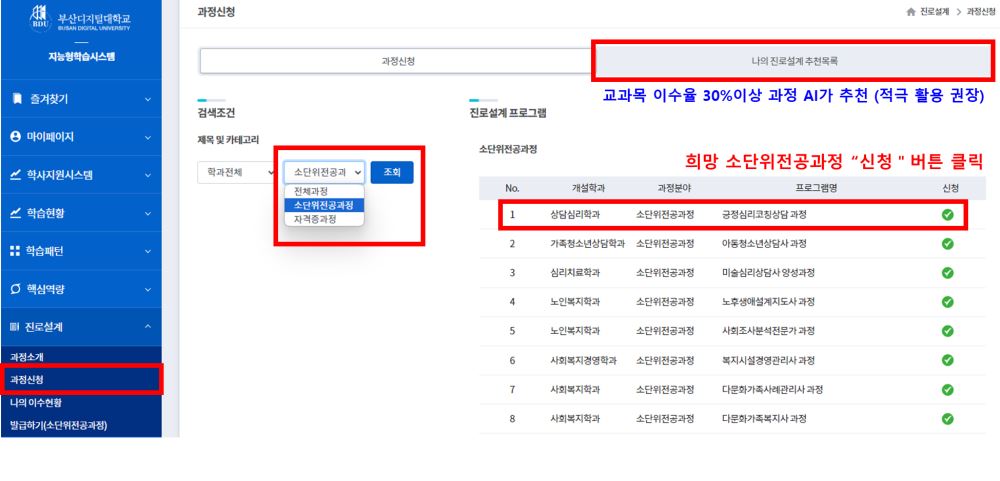
Task: Click the 학습패턴 grid icon
Action: tap(17, 251)
